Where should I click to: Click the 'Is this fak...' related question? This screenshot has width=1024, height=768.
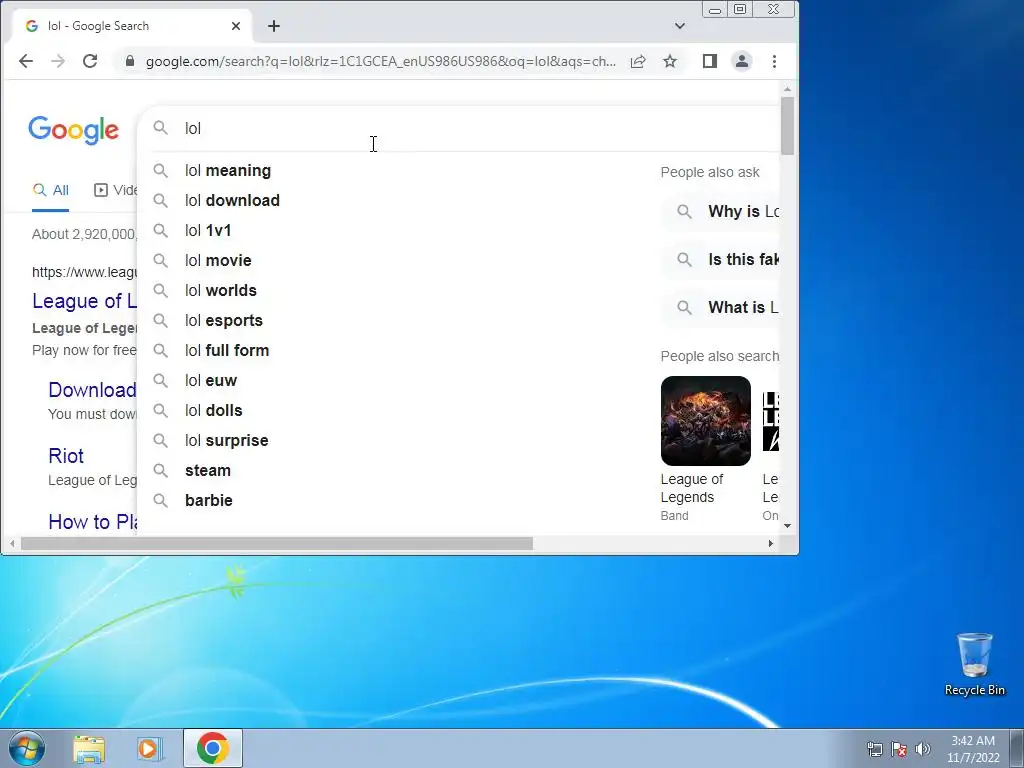pos(720,260)
